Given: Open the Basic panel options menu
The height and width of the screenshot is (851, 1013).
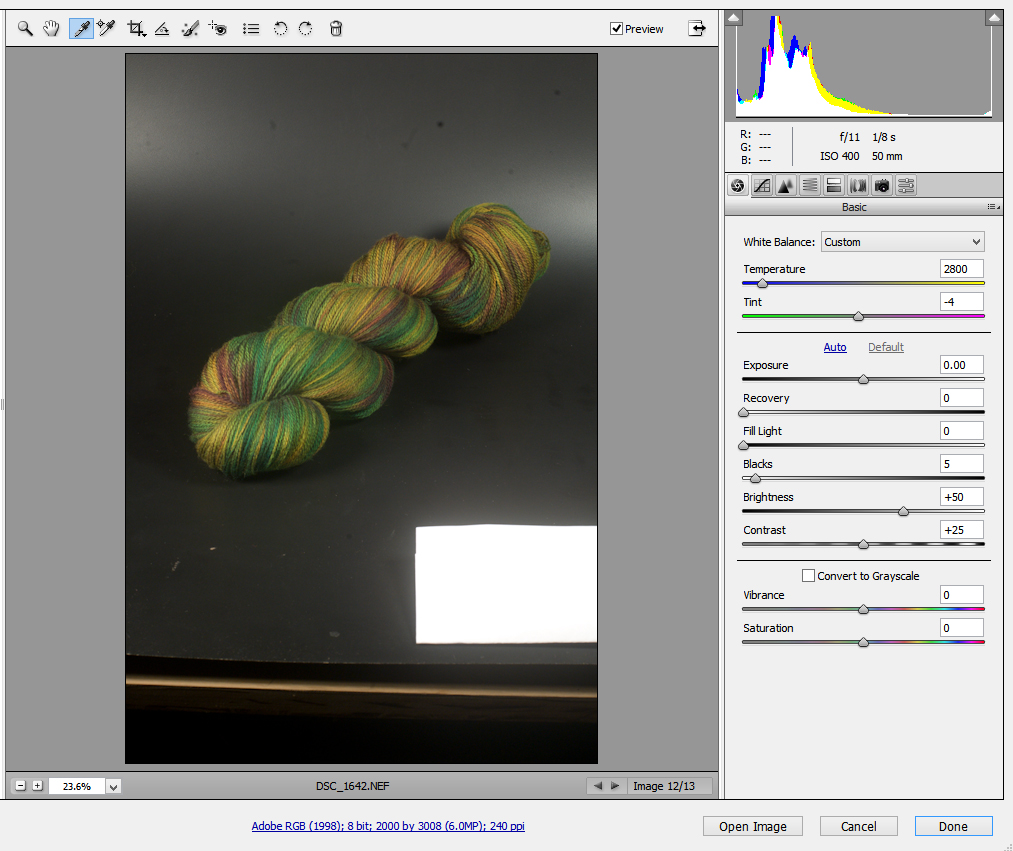Looking at the screenshot, I should click(993, 207).
